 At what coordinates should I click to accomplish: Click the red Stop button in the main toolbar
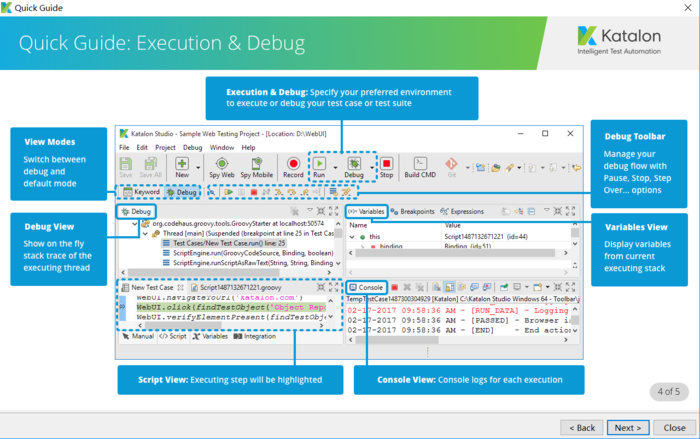(386, 167)
